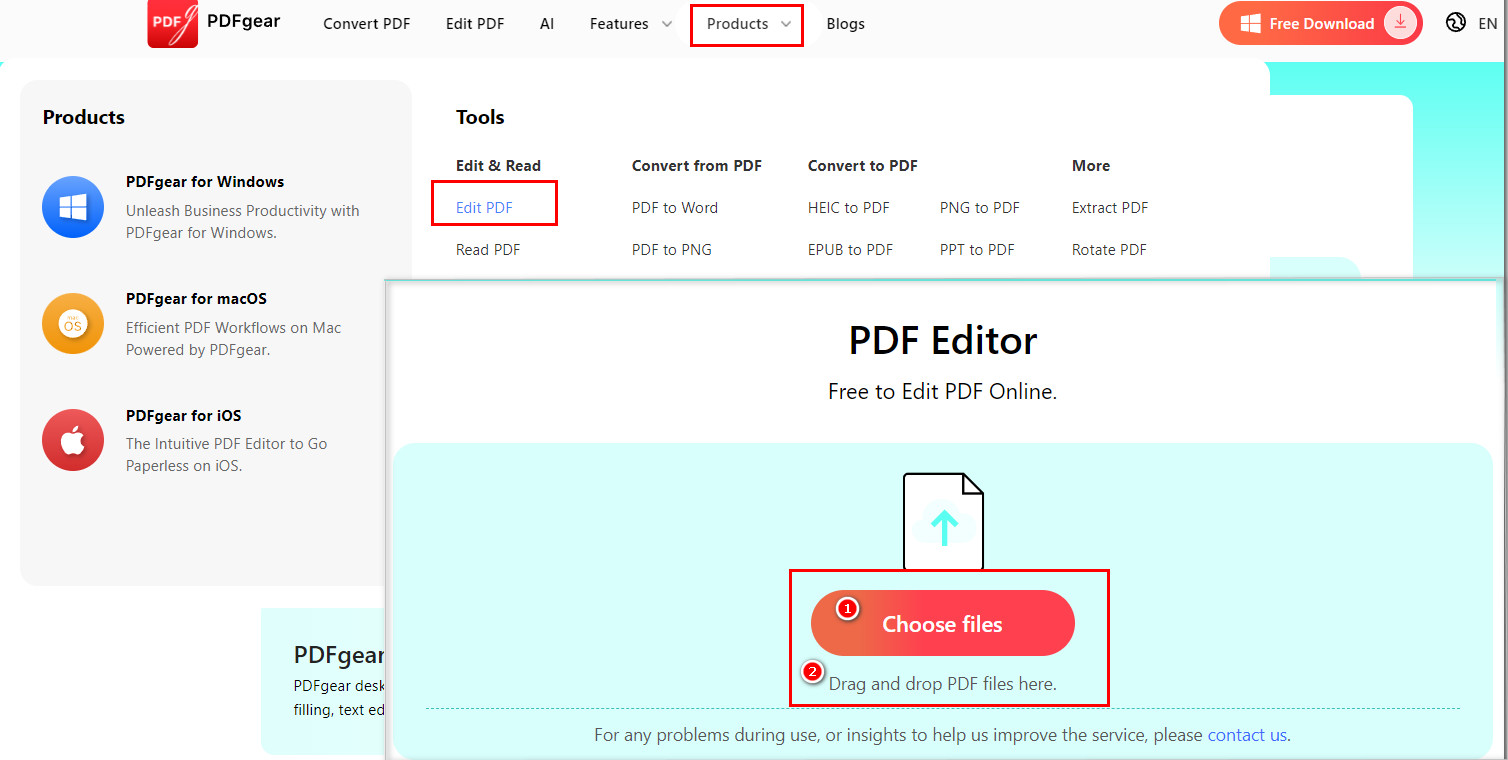
Task: Go to the Blogs page
Action: (x=845, y=24)
